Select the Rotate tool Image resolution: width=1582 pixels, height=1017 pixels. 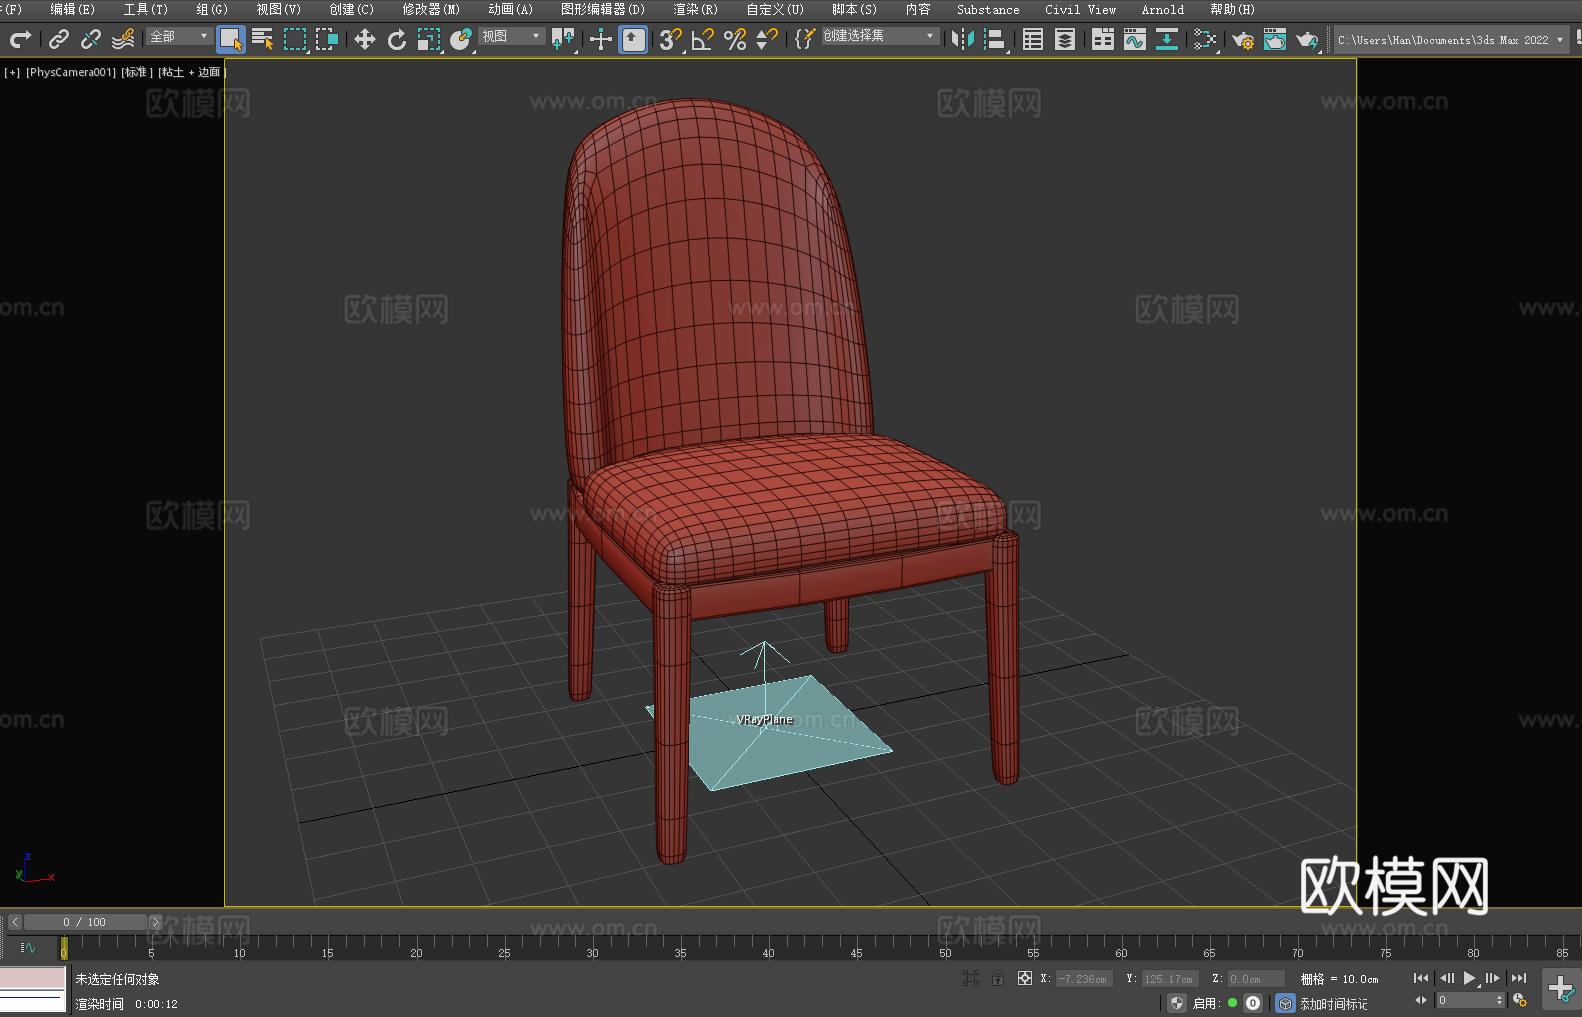397,39
